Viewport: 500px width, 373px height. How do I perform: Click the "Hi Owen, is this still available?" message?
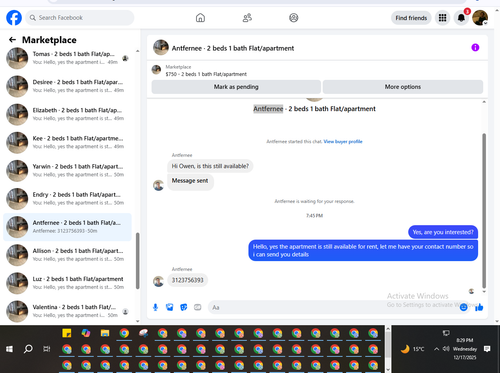tap(210, 166)
